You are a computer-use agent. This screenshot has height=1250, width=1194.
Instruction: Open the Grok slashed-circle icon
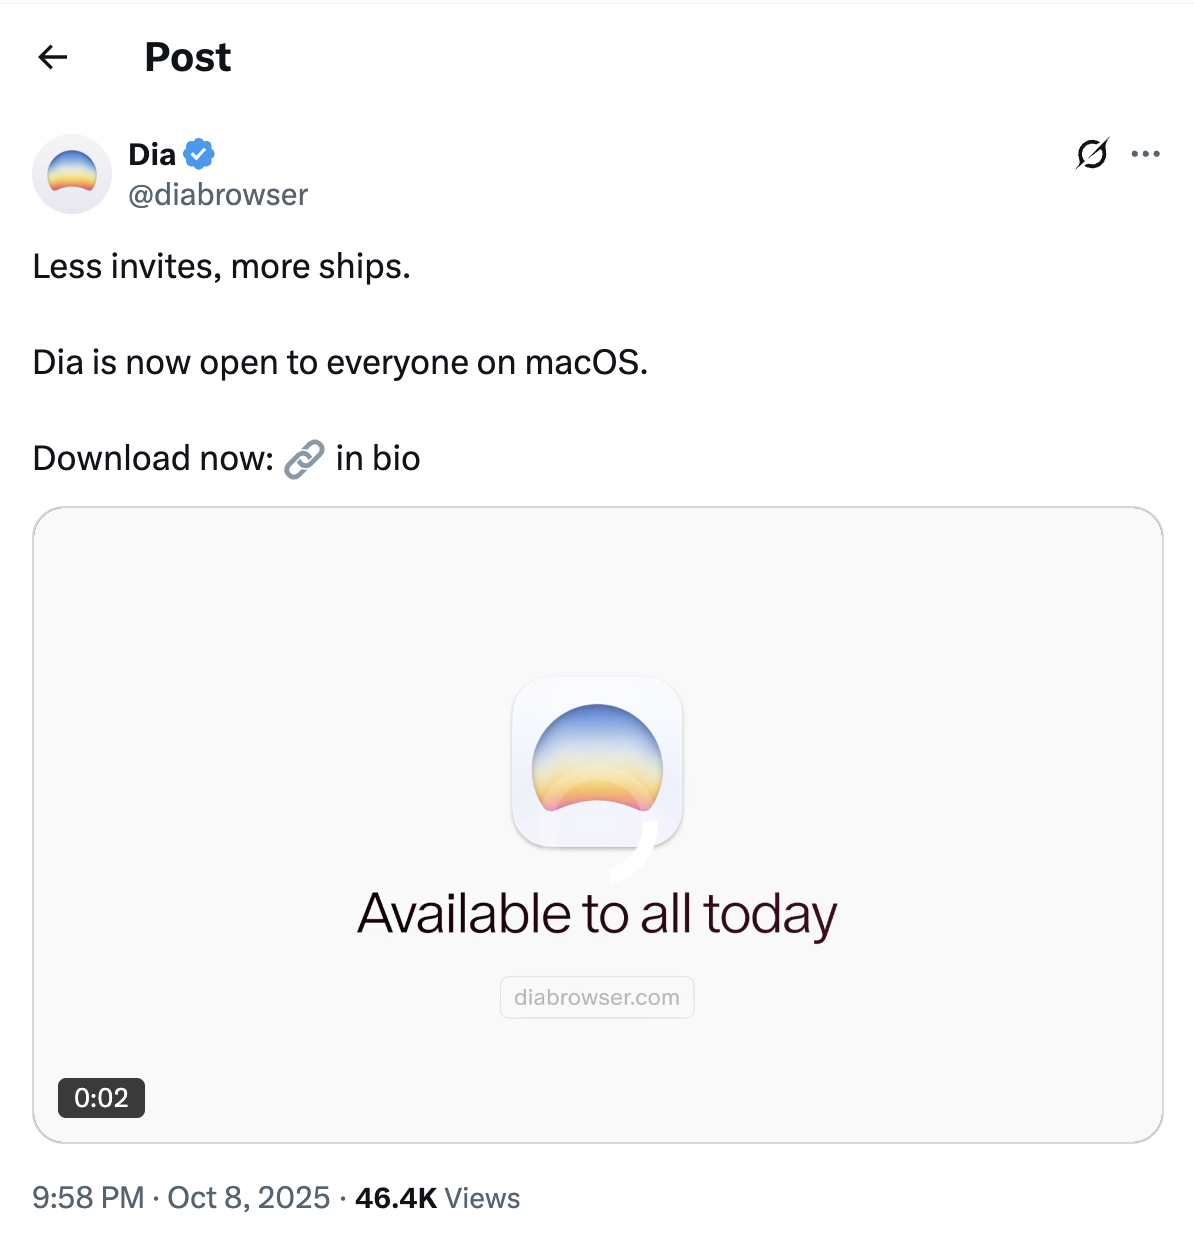click(x=1092, y=154)
